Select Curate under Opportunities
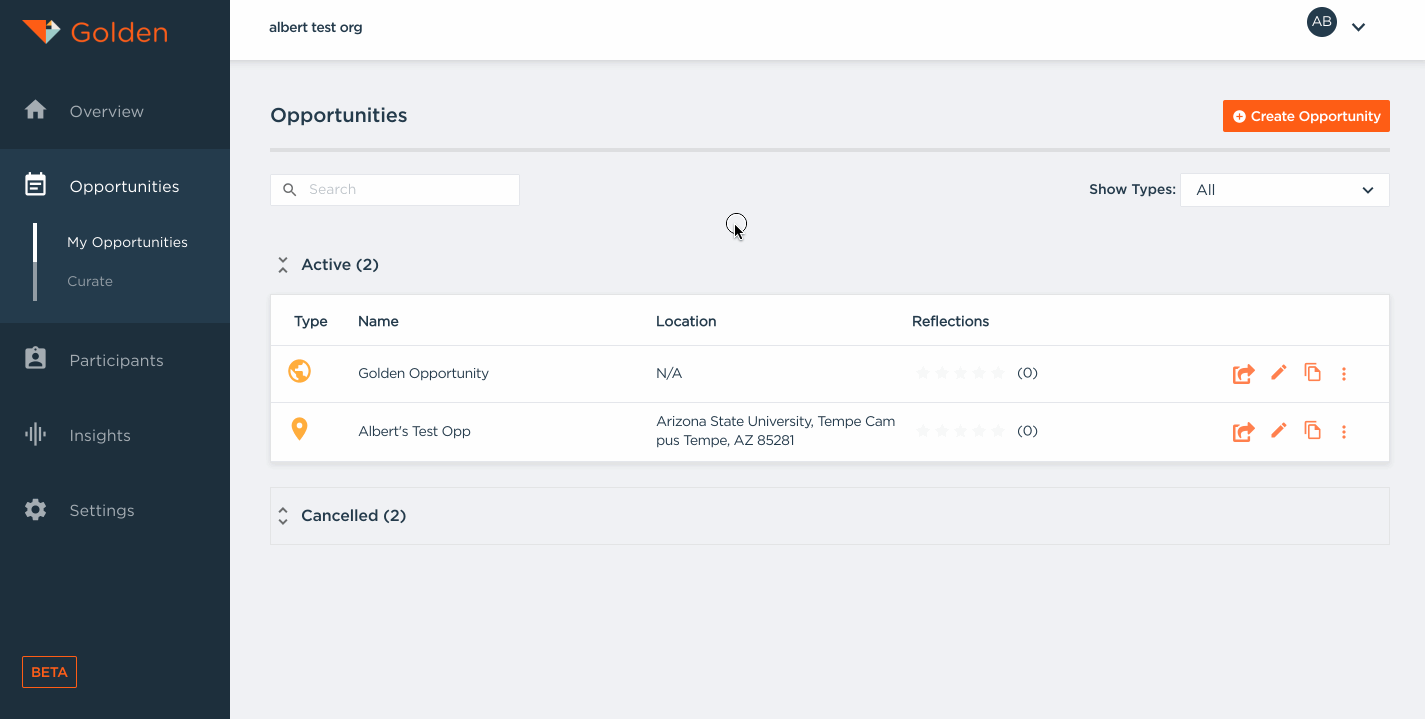1425x719 pixels. point(90,281)
